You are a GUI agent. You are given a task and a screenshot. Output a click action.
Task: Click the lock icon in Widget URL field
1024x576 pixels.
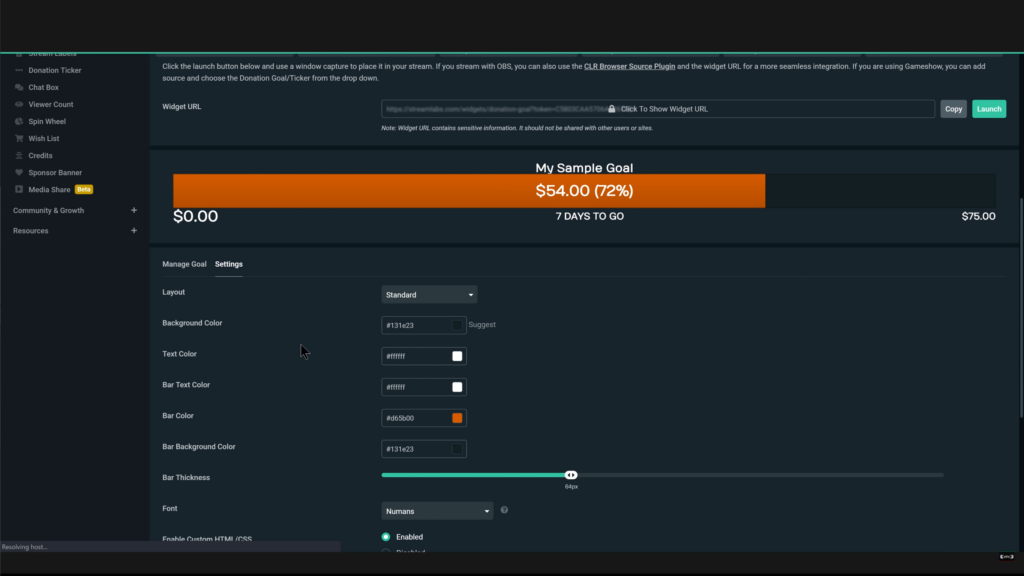(x=612, y=108)
